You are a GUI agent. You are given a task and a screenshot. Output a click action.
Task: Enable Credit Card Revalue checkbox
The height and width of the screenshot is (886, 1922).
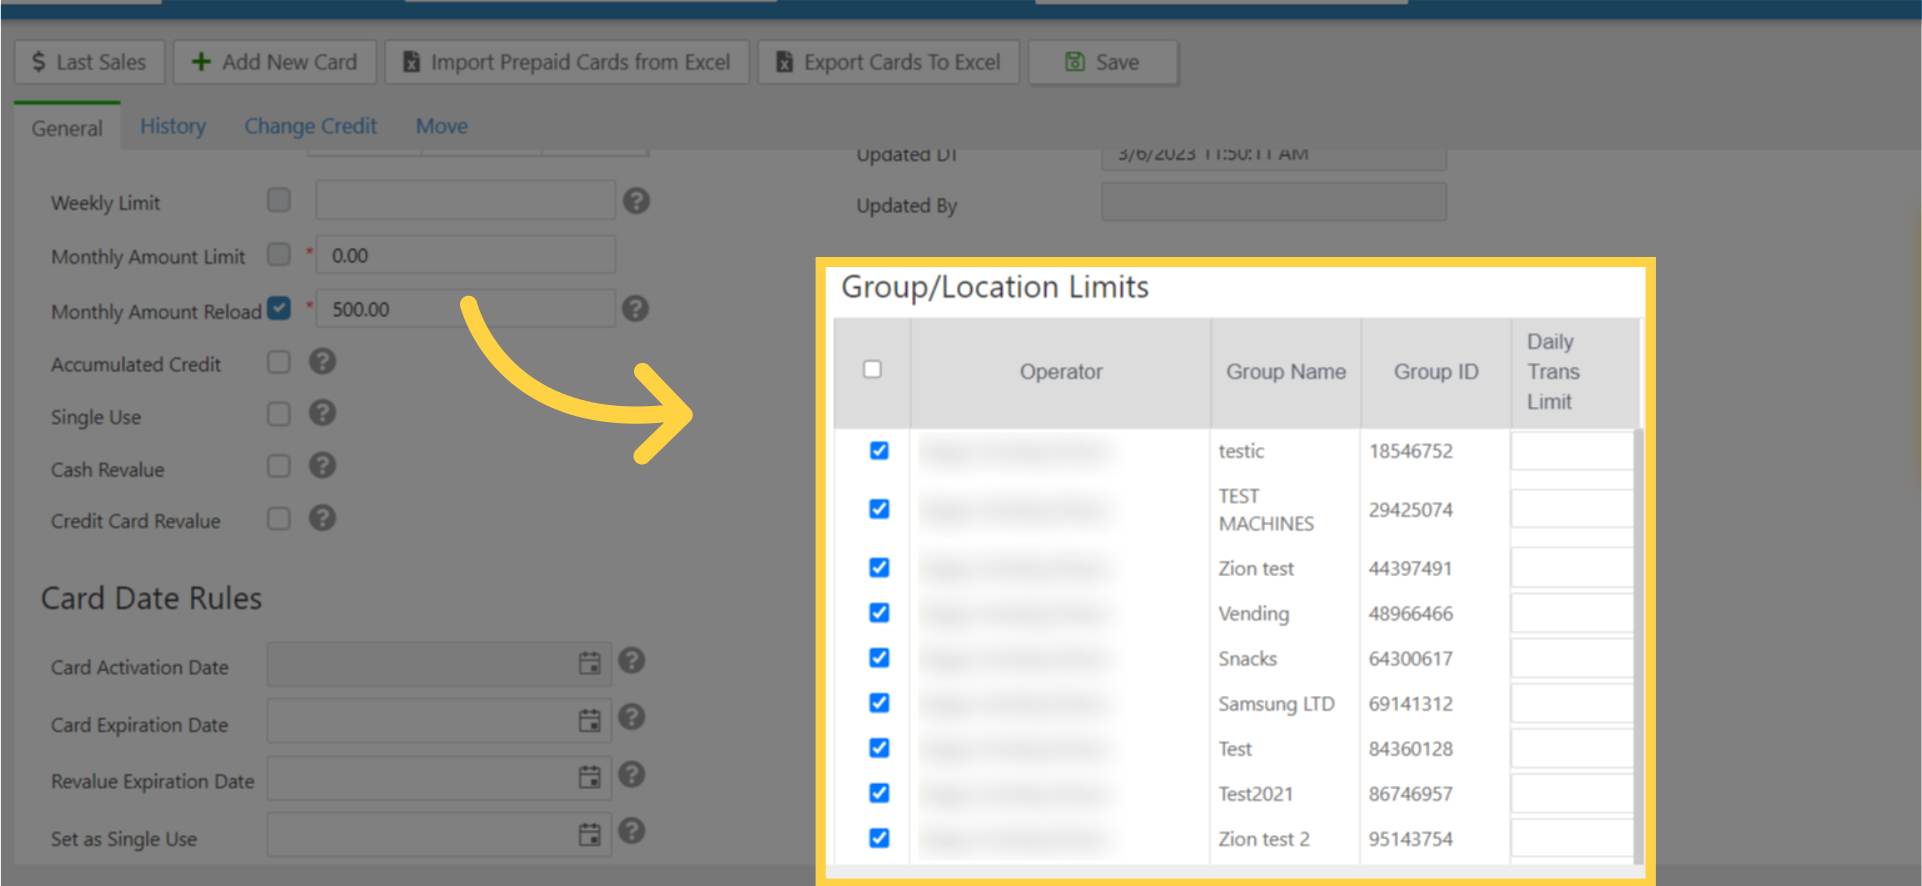click(x=279, y=518)
